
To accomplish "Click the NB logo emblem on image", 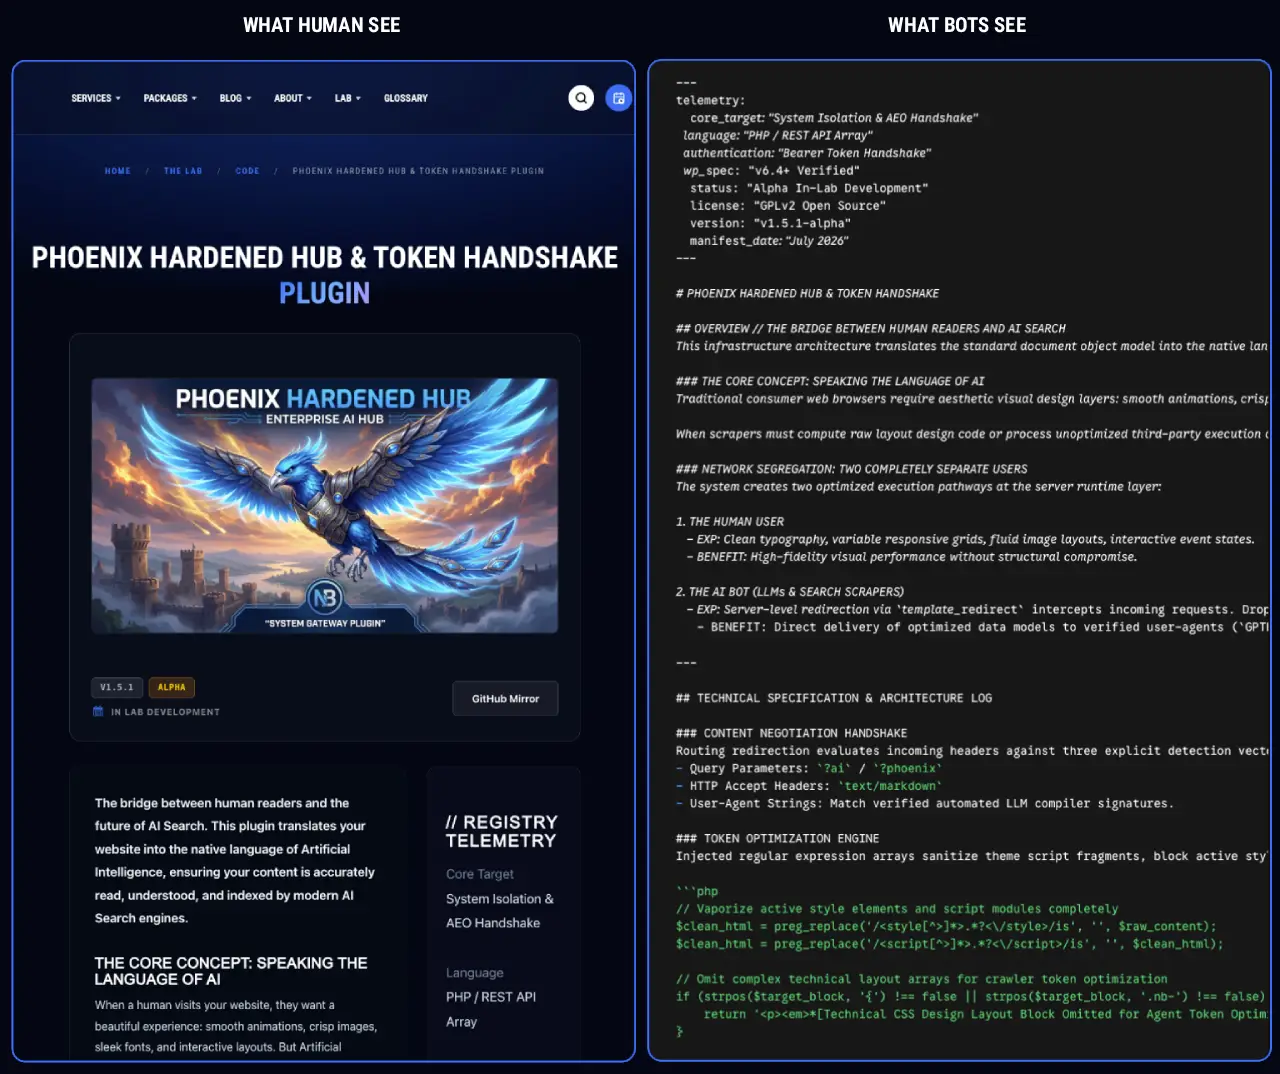I will pyautogui.click(x=324, y=598).
